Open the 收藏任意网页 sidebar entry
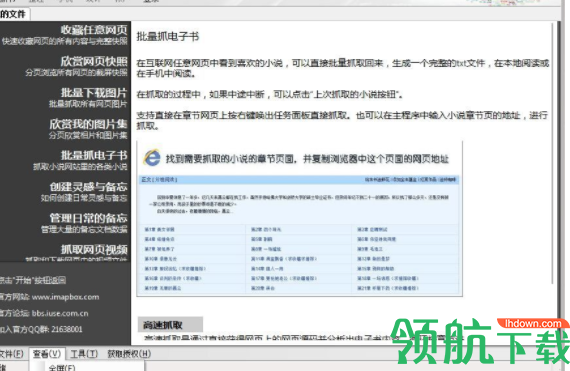The image size is (570, 371). [94, 29]
